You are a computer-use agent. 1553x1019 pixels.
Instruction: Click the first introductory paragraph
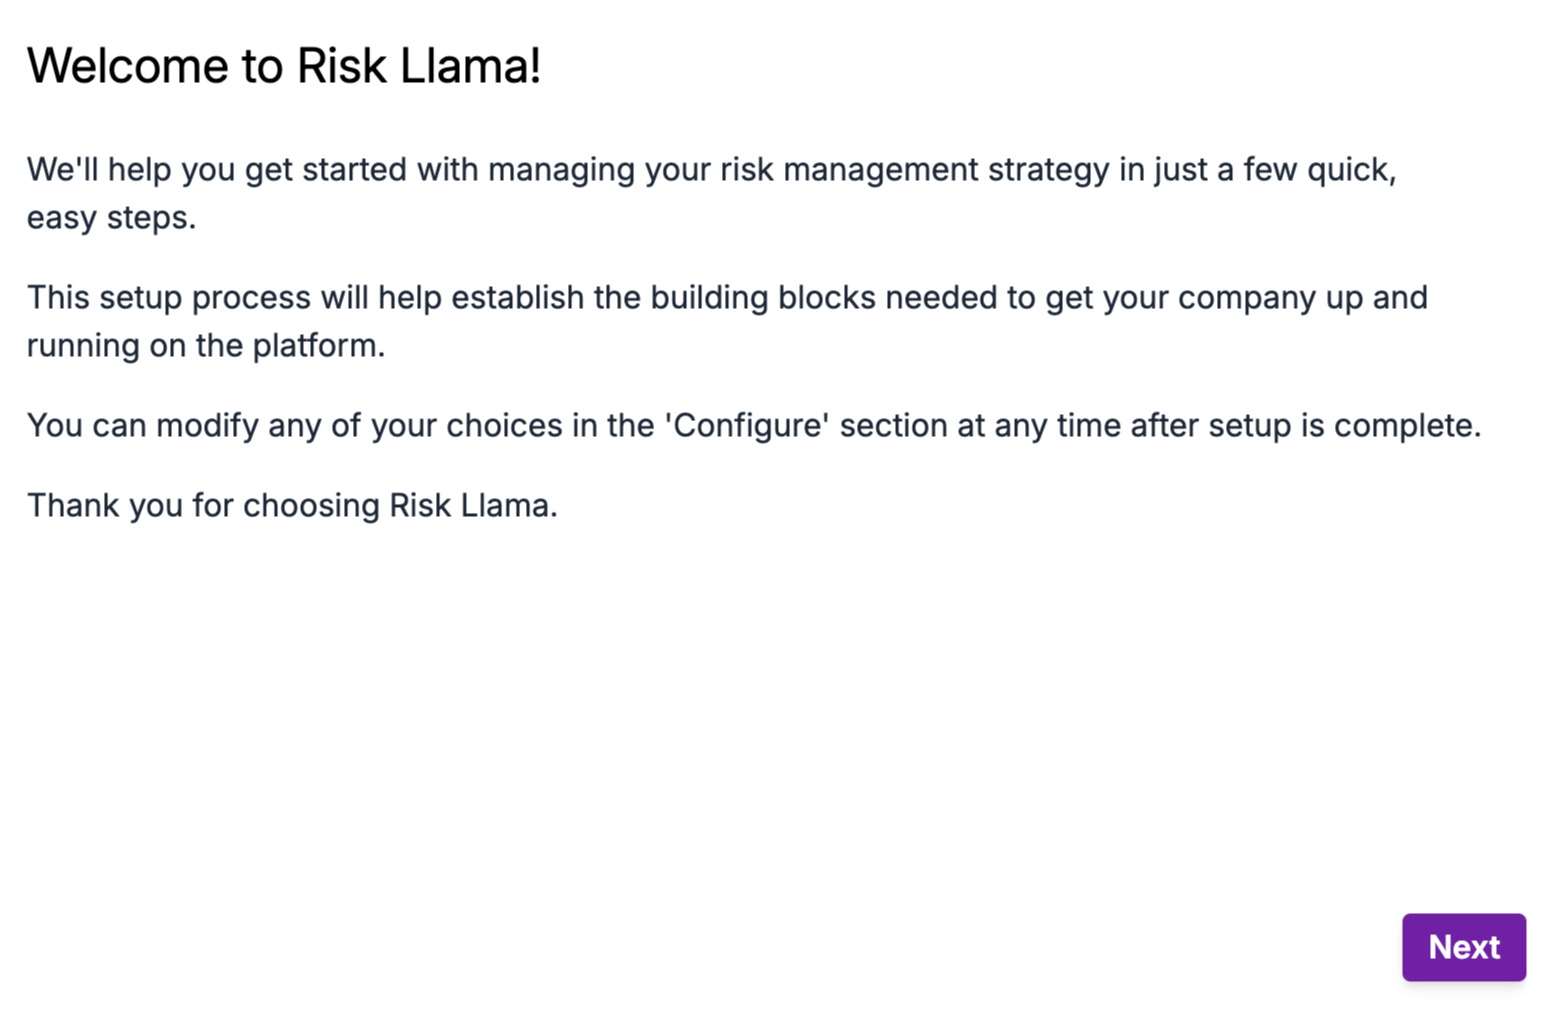click(x=712, y=192)
